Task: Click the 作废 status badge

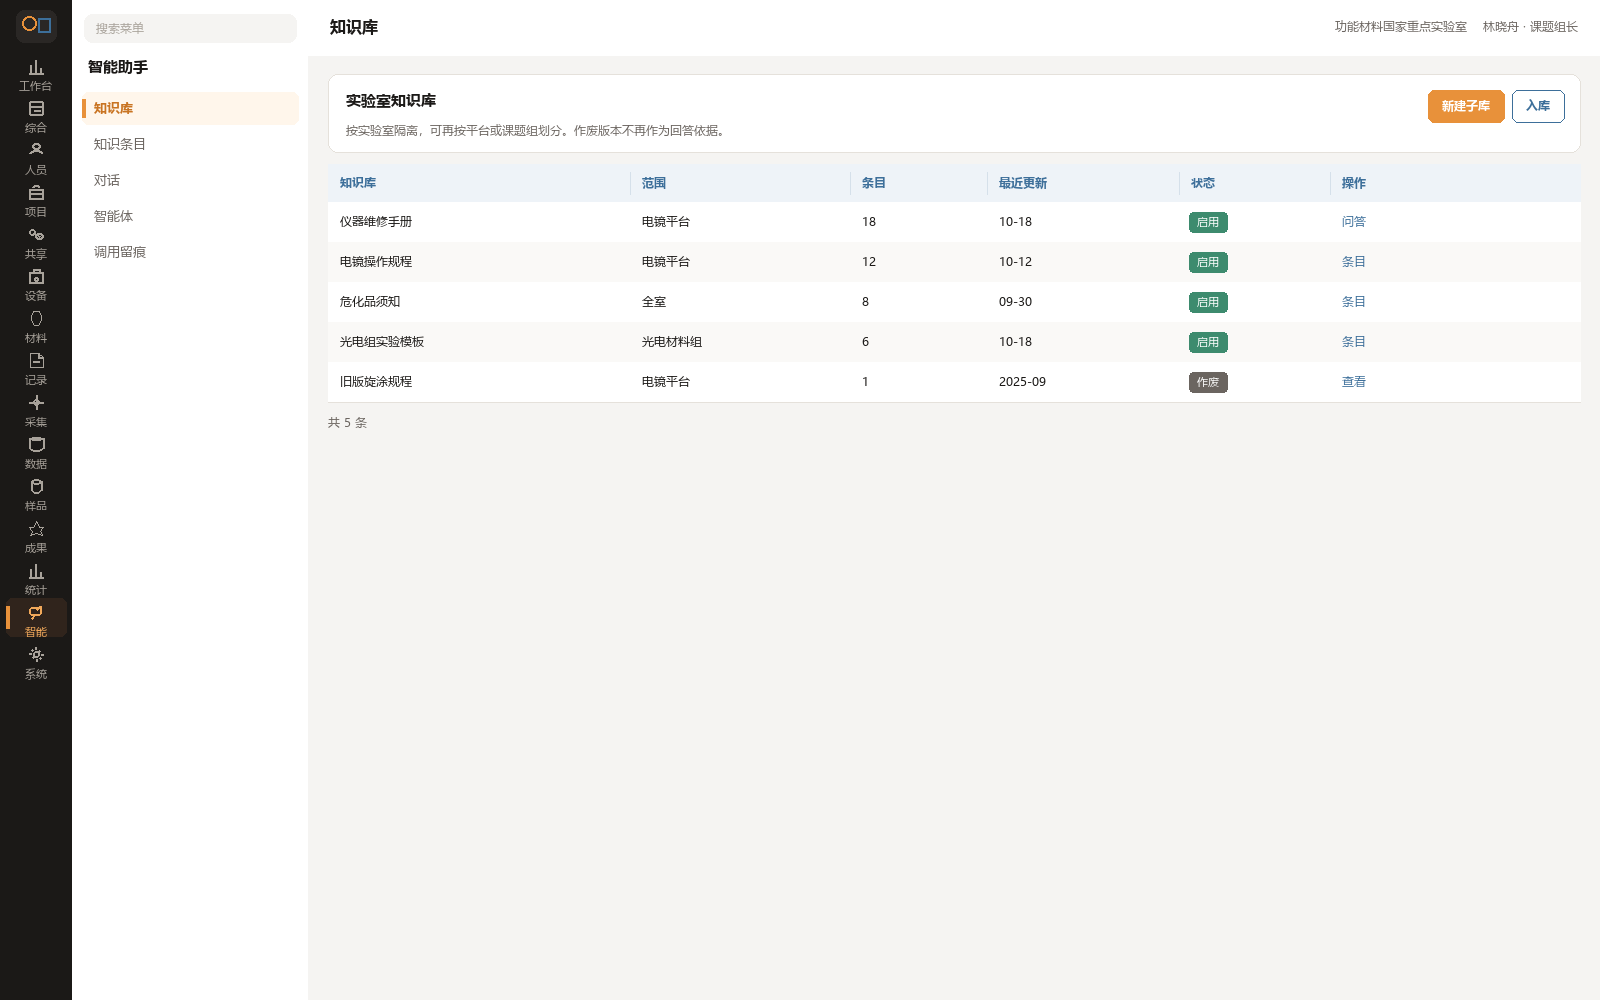Action: click(1208, 382)
